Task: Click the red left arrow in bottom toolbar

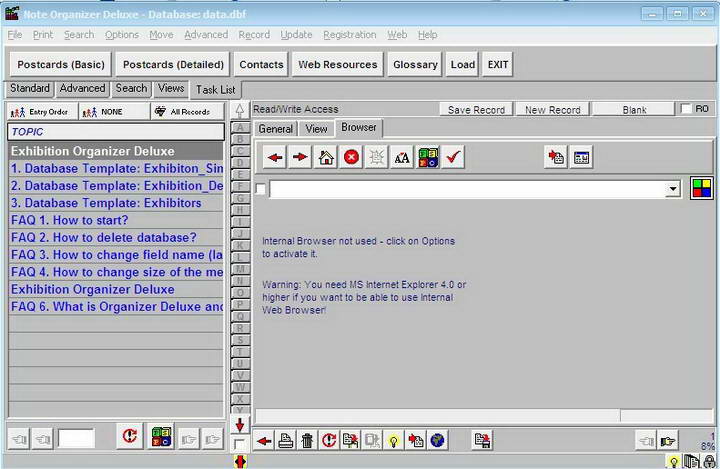Action: 264,441
